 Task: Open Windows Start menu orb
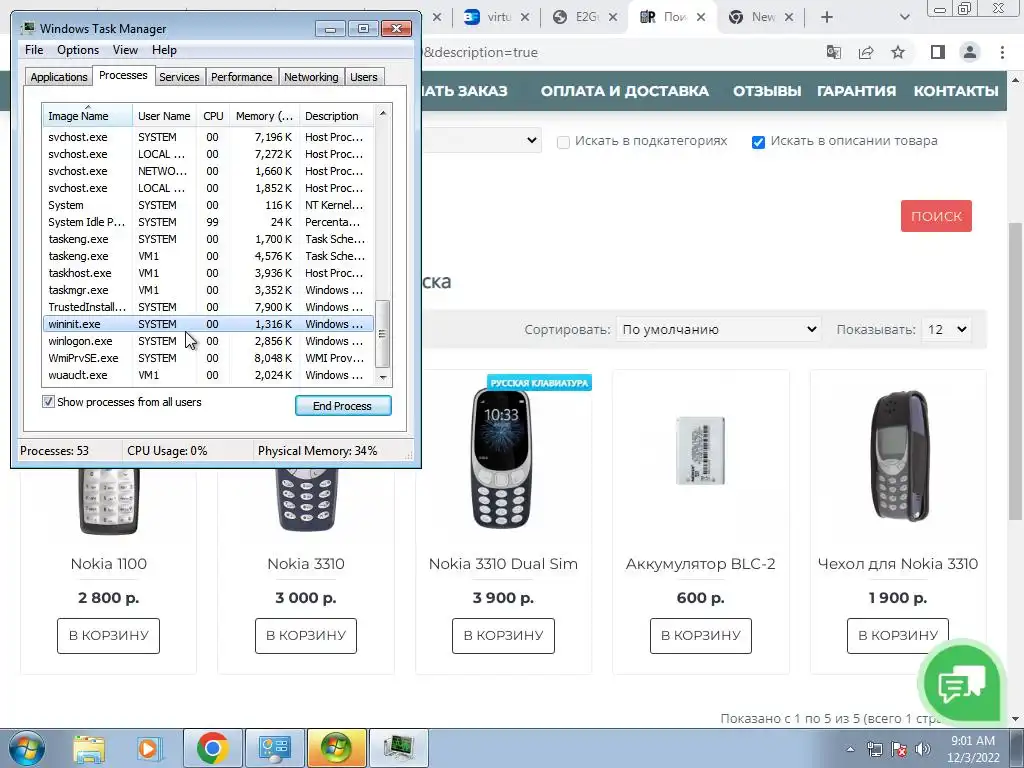click(x=27, y=748)
